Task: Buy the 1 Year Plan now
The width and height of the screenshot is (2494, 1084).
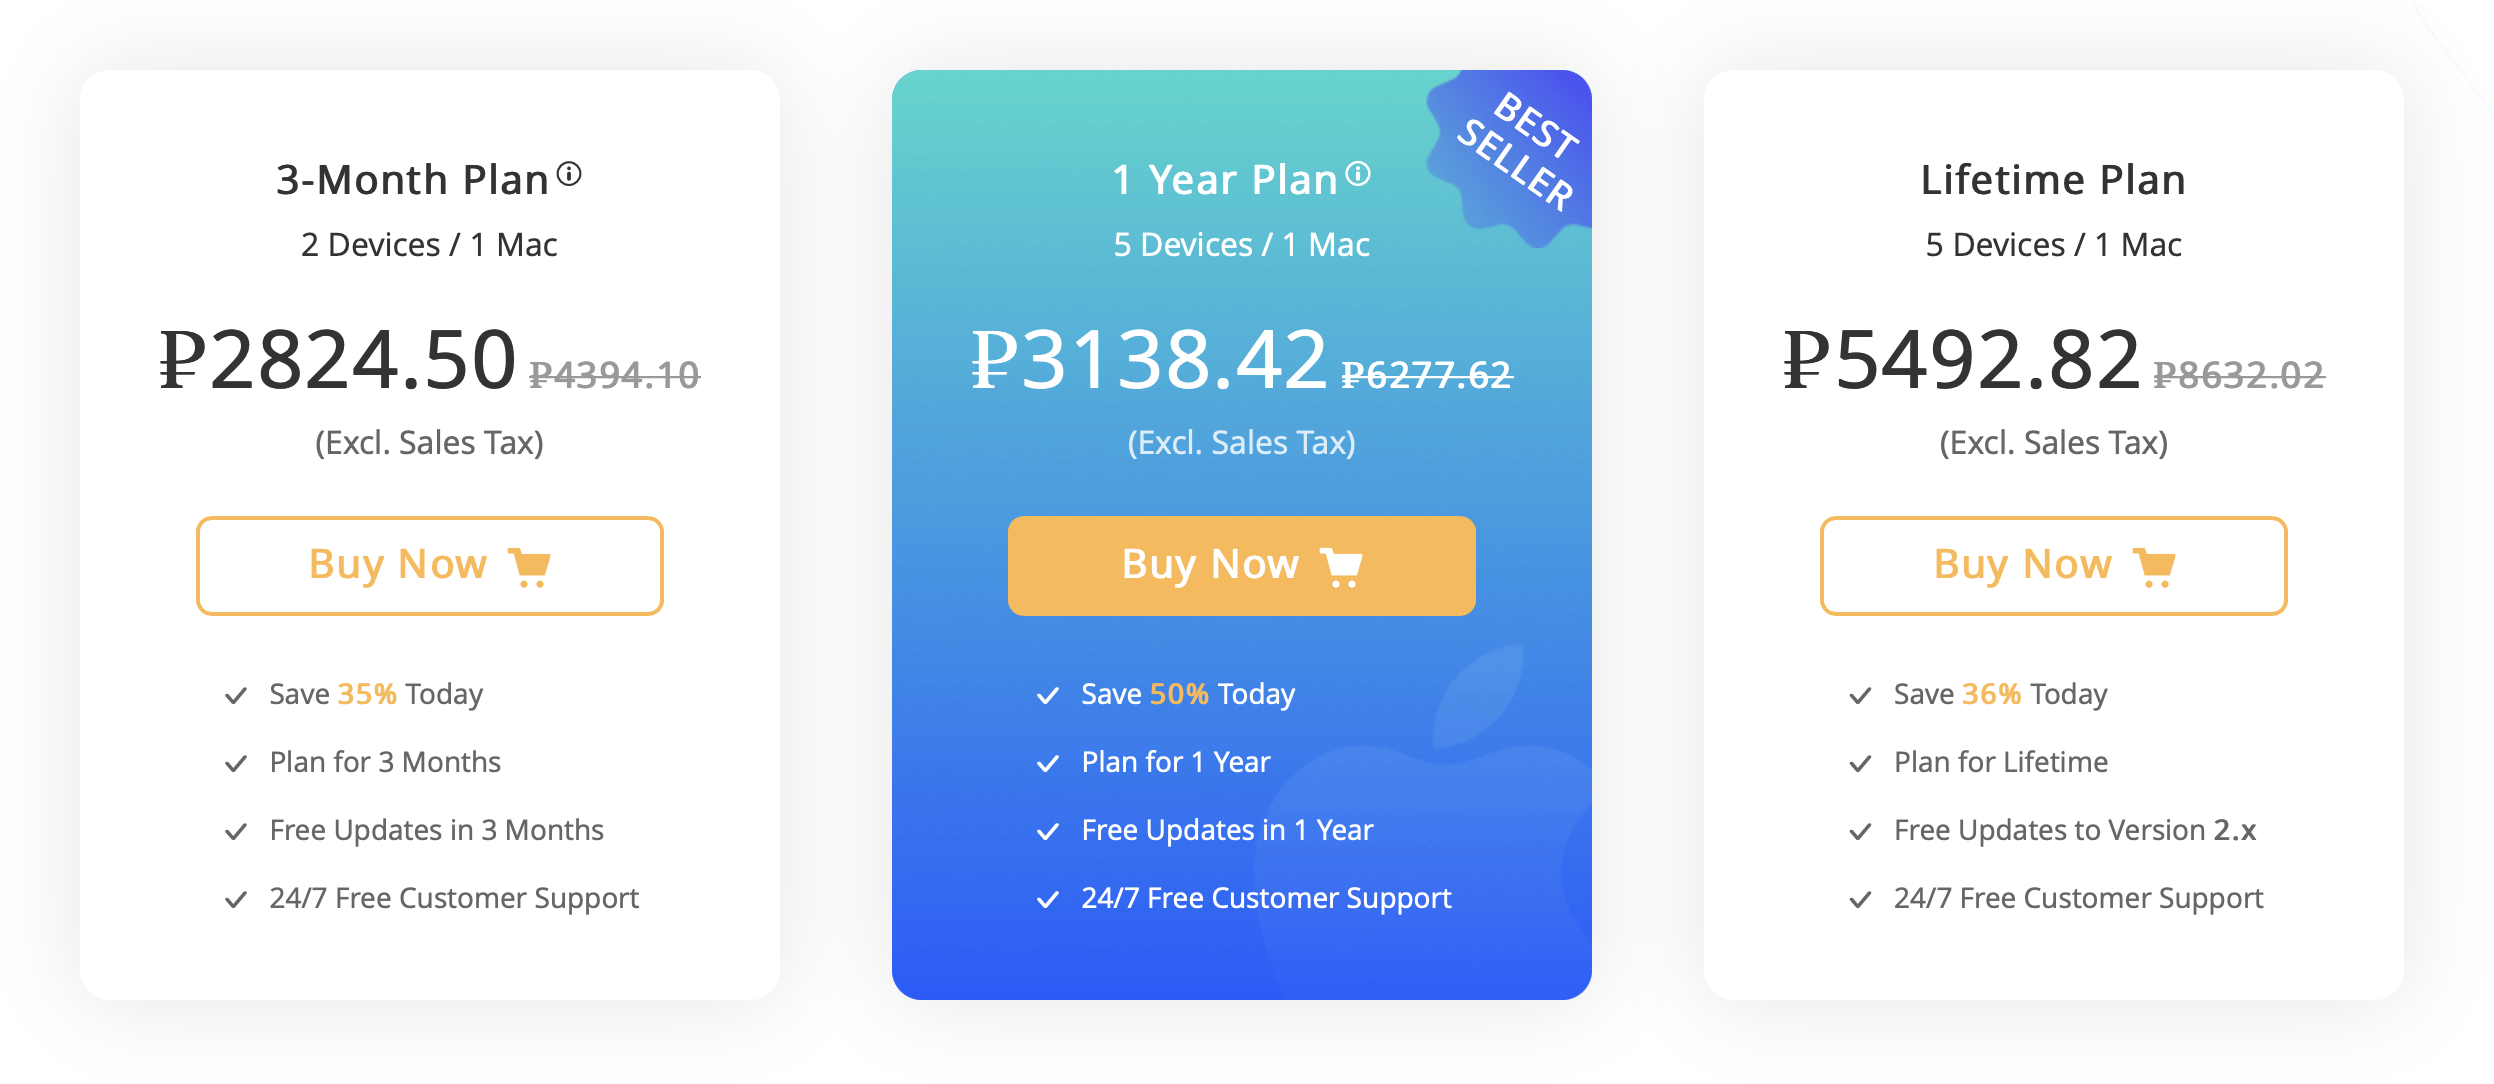Action: click(1242, 566)
